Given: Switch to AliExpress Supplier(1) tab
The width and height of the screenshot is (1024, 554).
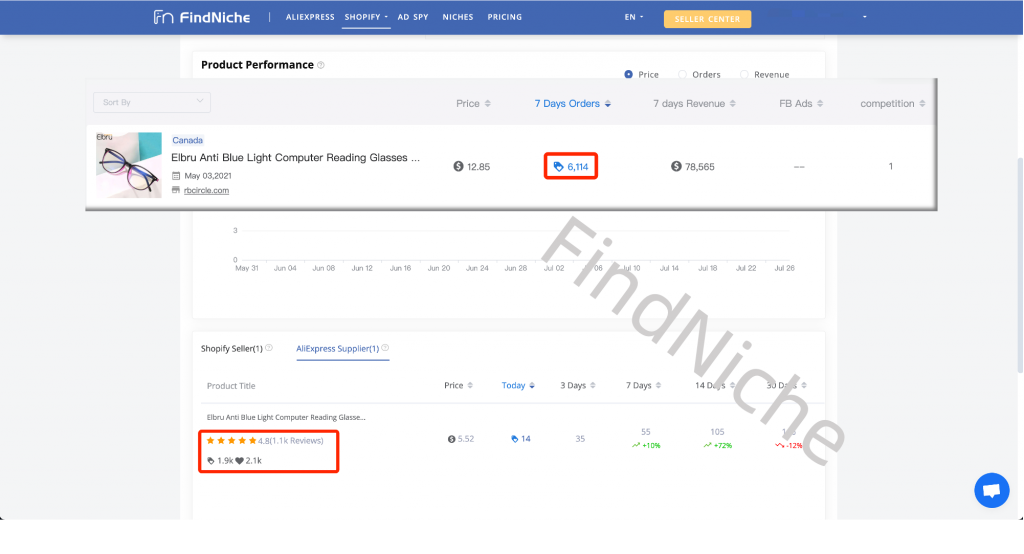Looking at the screenshot, I should (338, 348).
